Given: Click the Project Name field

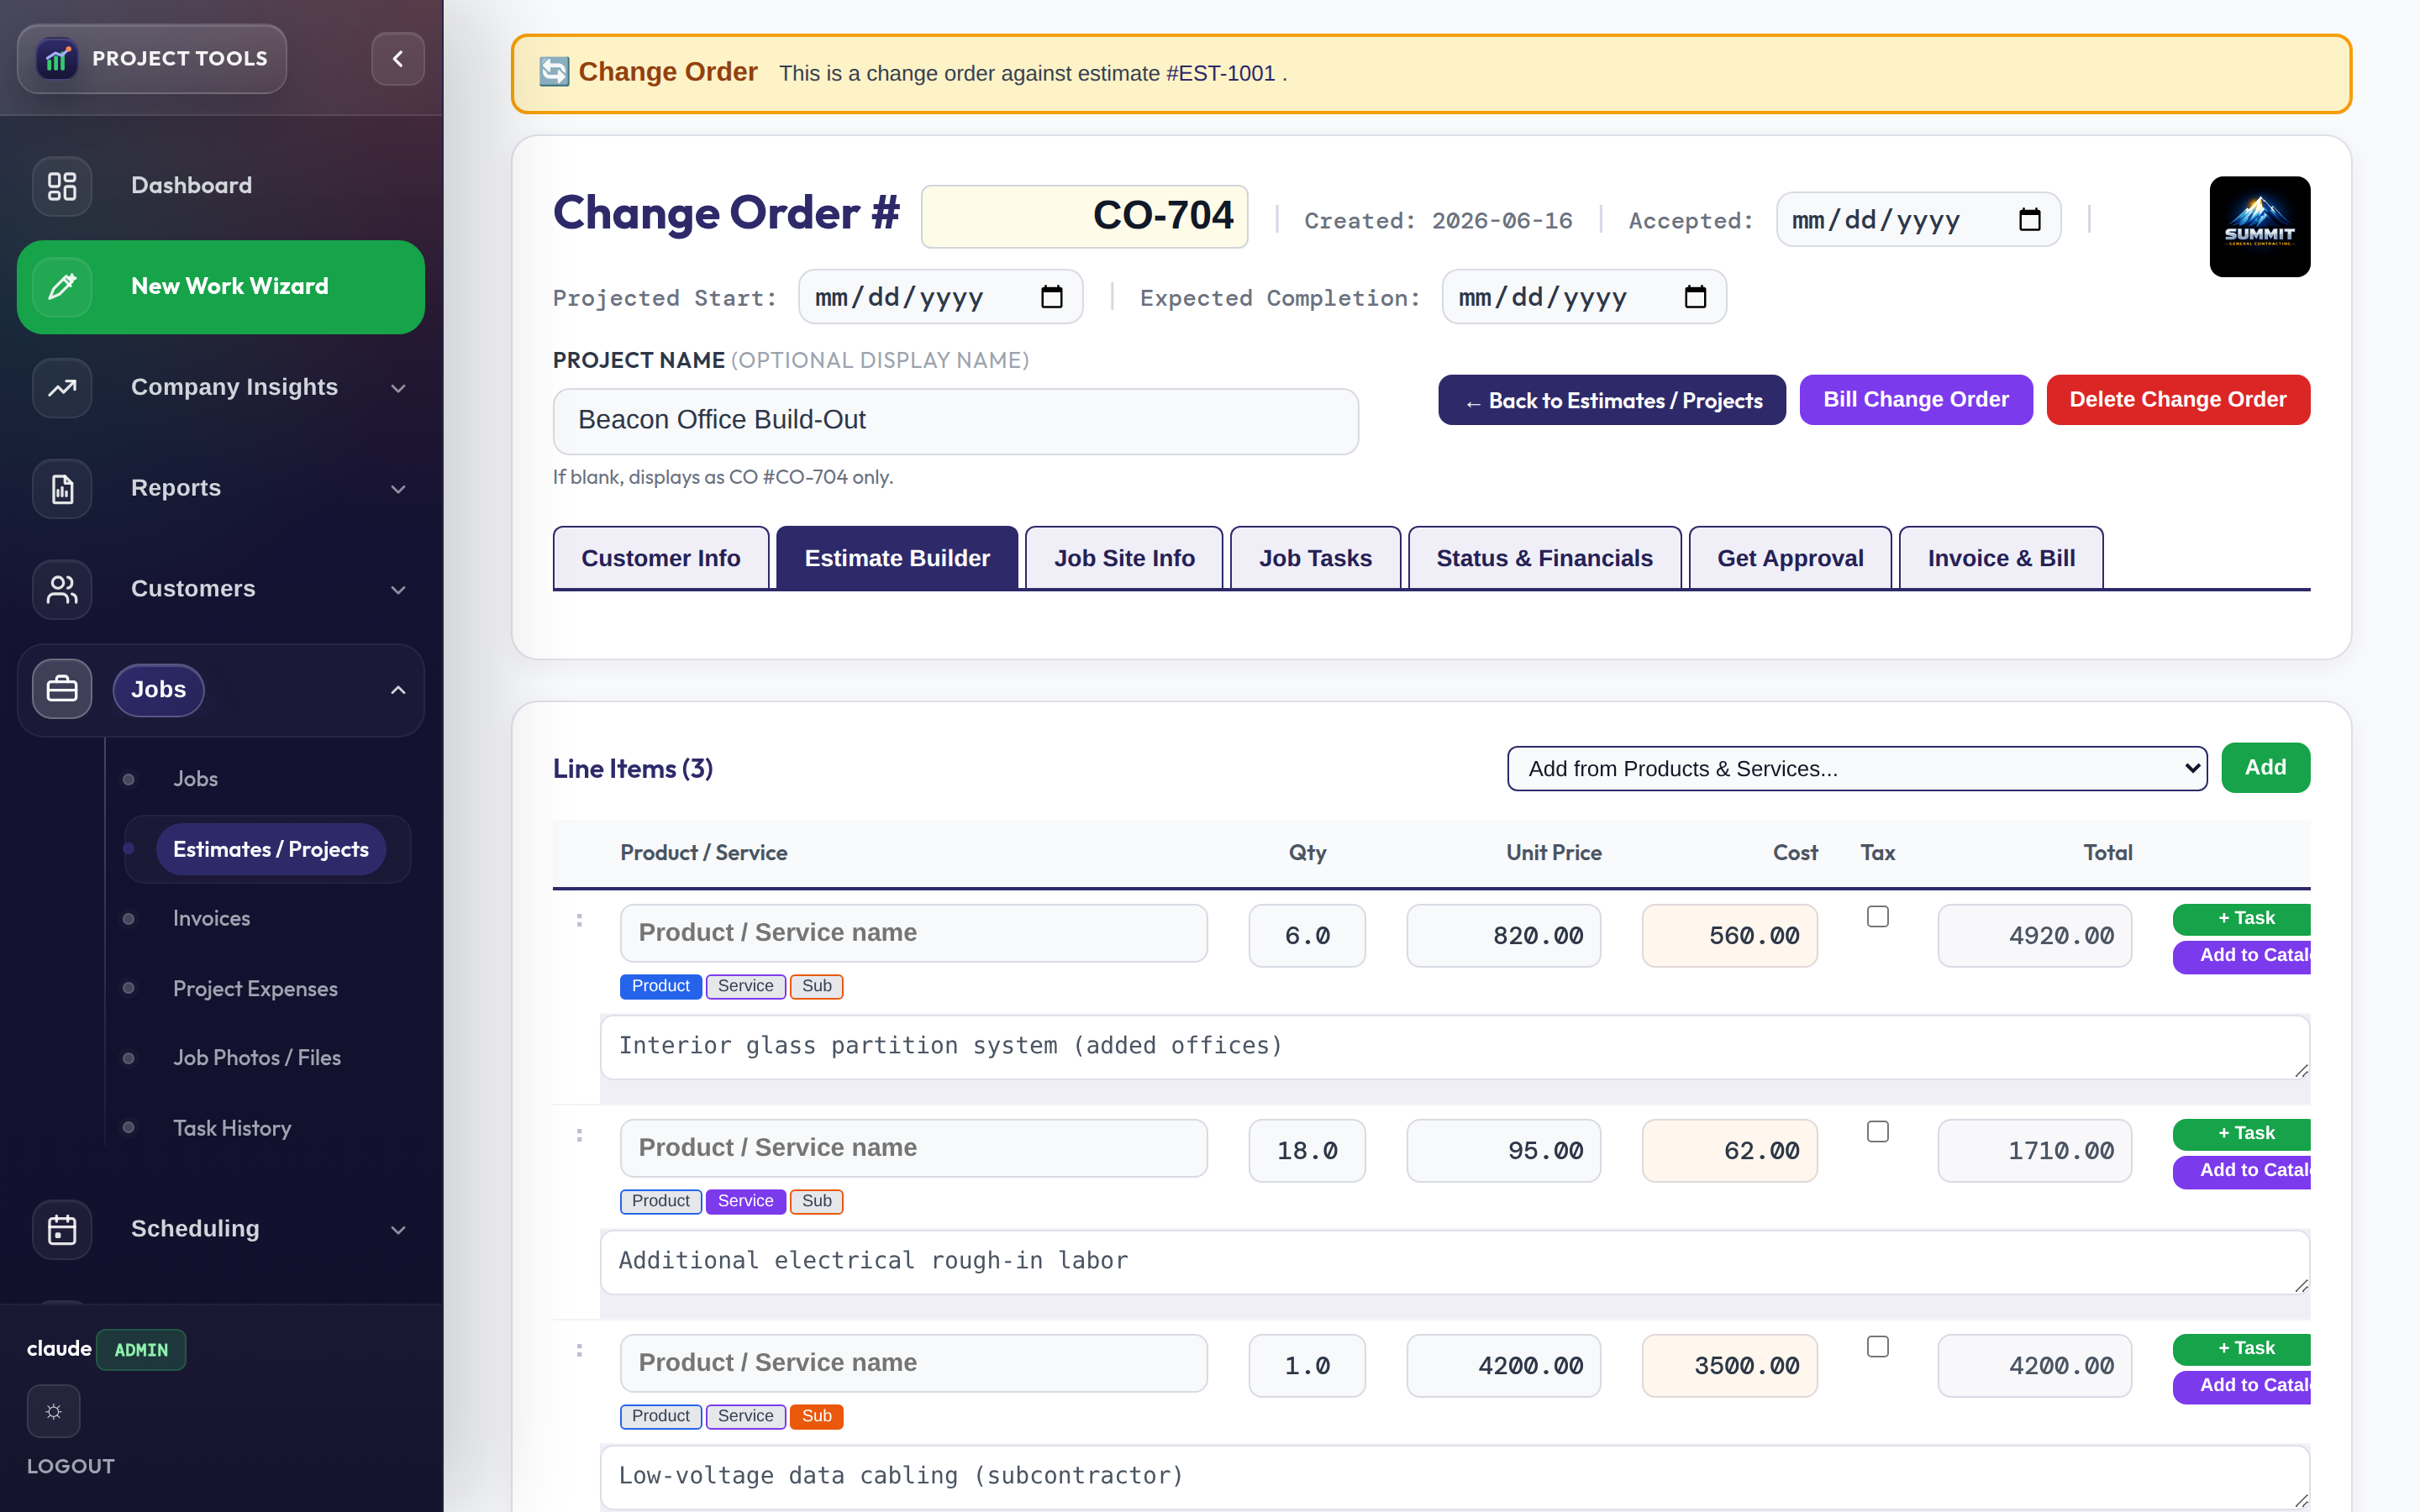Looking at the screenshot, I should [x=955, y=421].
